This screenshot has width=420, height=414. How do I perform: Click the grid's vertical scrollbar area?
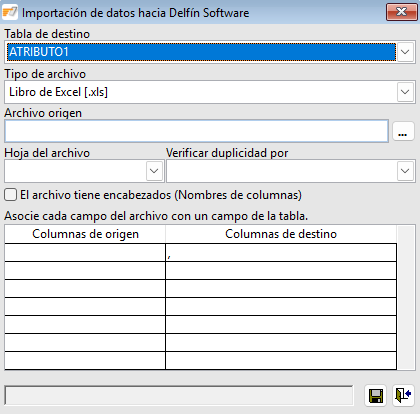point(406,297)
